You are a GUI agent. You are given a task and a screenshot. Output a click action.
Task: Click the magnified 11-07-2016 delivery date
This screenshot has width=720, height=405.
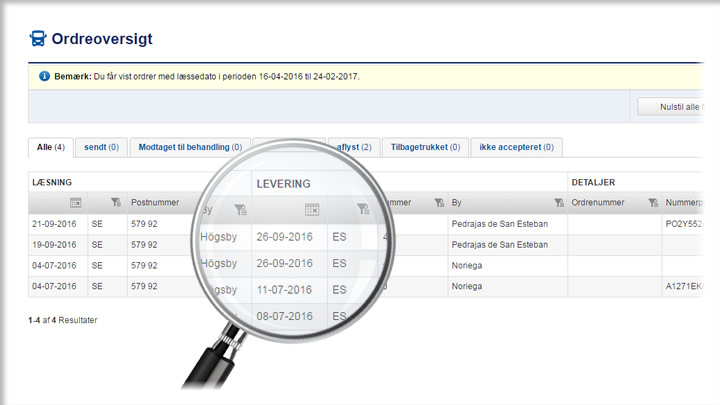(x=284, y=290)
